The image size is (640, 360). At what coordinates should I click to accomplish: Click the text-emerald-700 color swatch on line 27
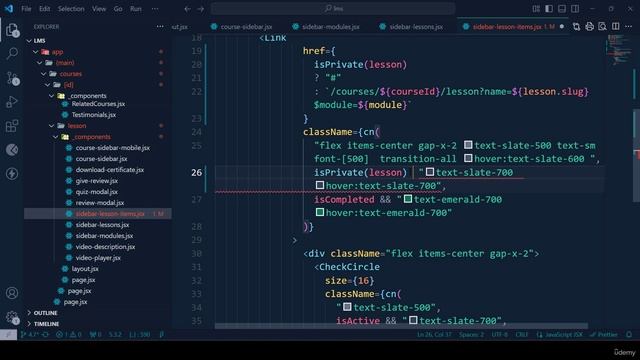(x=408, y=199)
